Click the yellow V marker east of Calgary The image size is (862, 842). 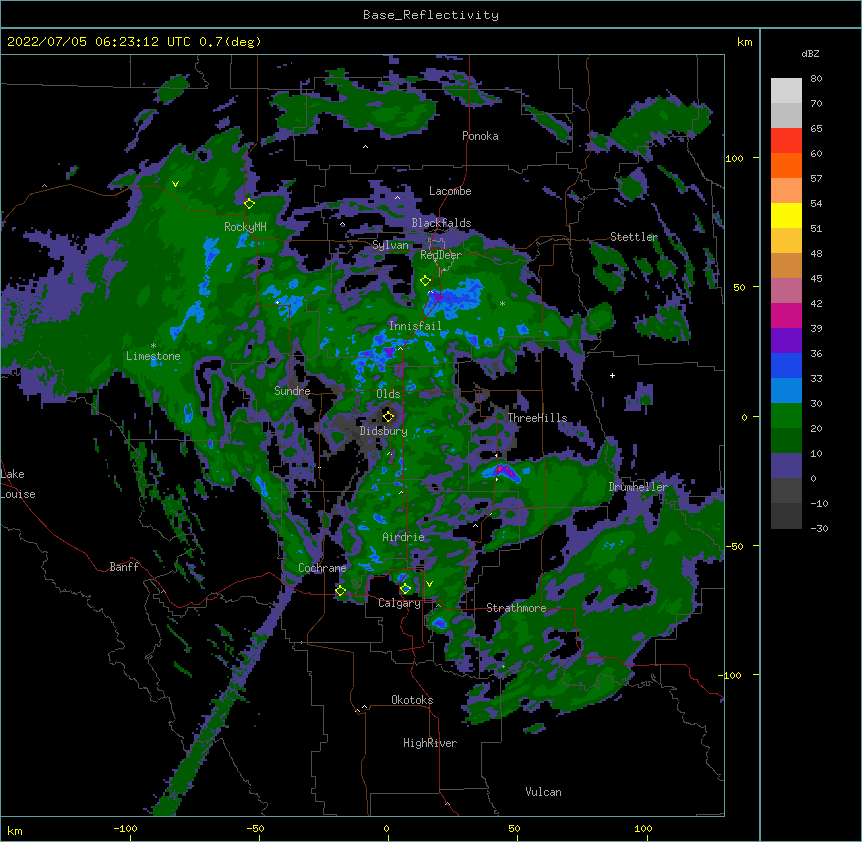[429, 584]
